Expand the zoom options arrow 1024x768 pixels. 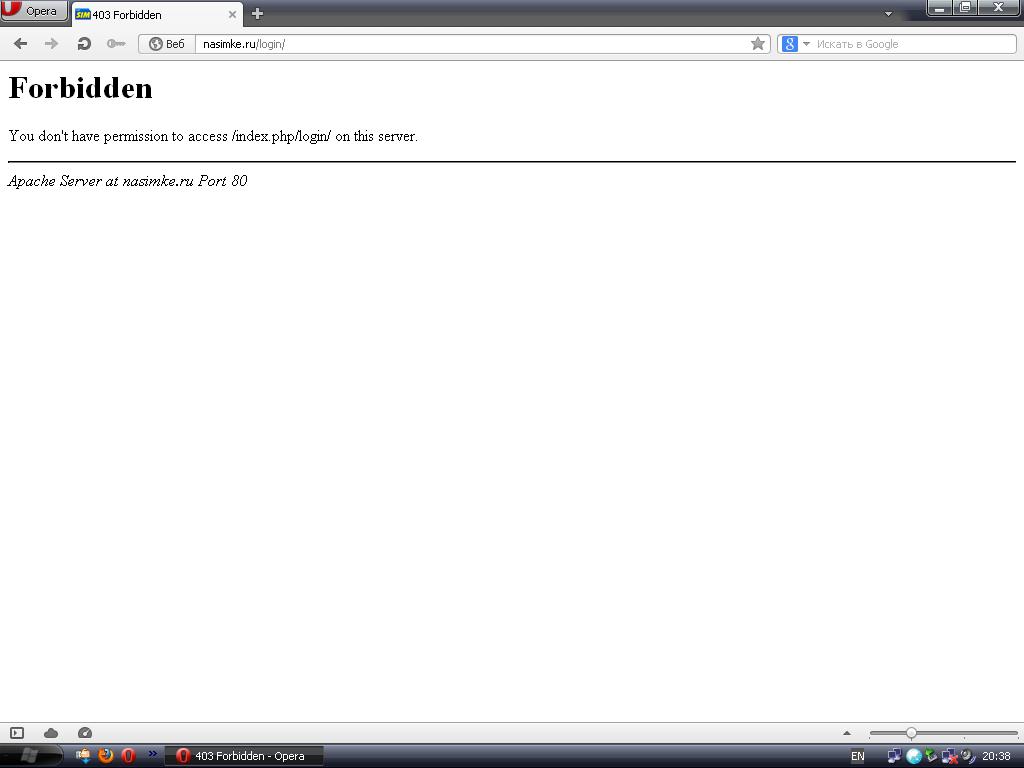(x=847, y=733)
